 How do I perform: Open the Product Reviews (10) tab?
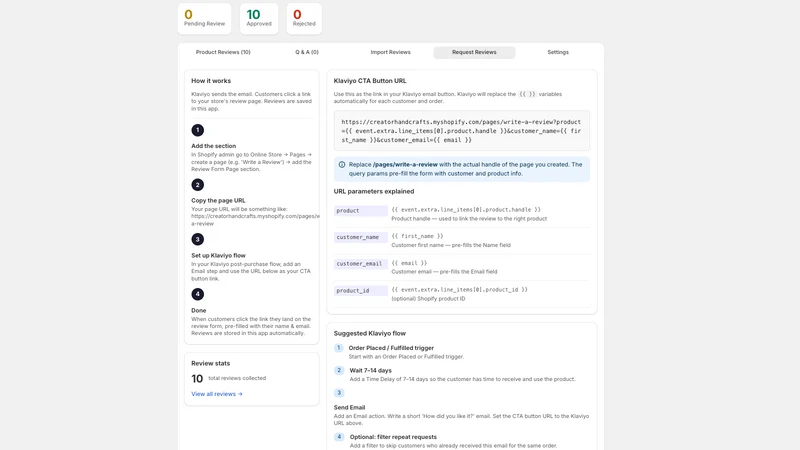point(223,52)
